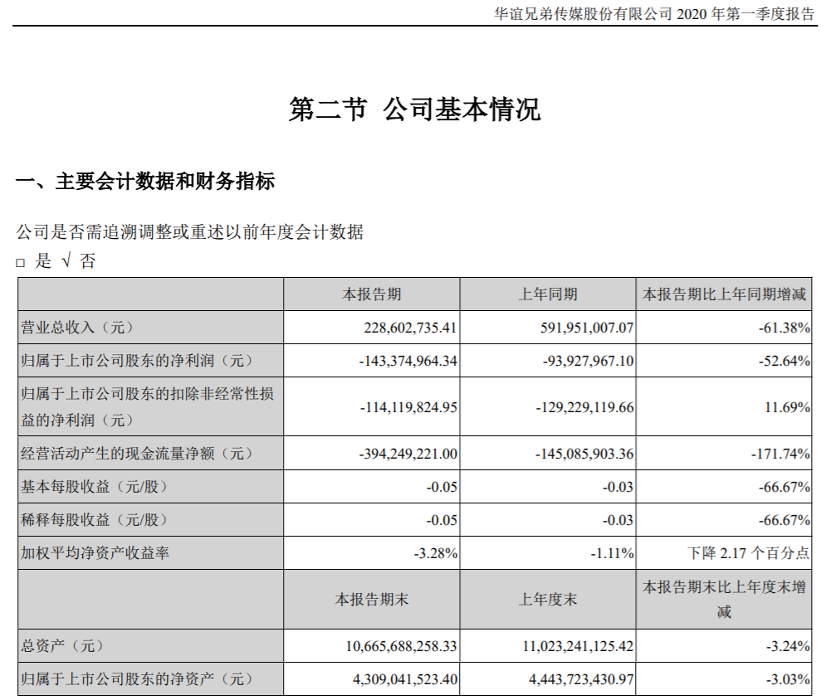The height and width of the screenshot is (700, 830).
Task: Click row label 归属于上市公司股东的净资产（元）
Action: pos(137,679)
